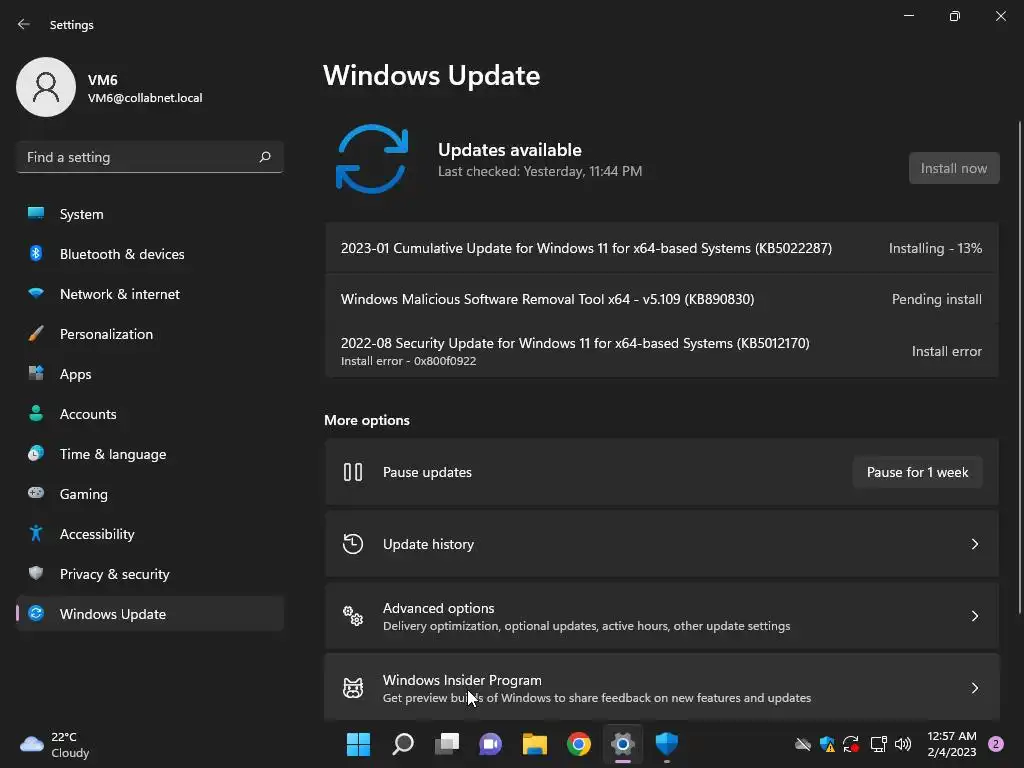This screenshot has width=1024, height=768.
Task: Click the Last checked timestamp text
Action: click(539, 171)
